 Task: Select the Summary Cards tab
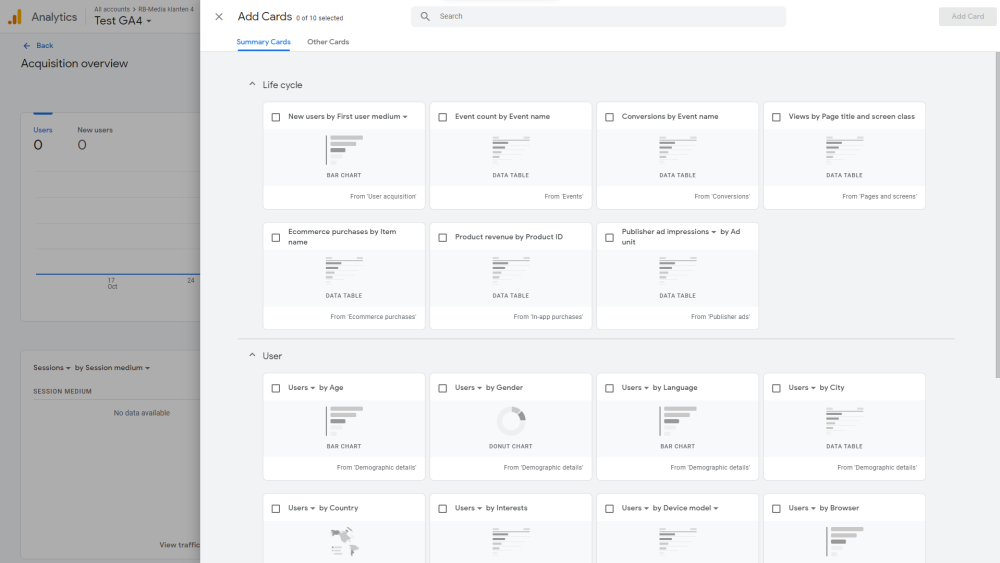264,42
